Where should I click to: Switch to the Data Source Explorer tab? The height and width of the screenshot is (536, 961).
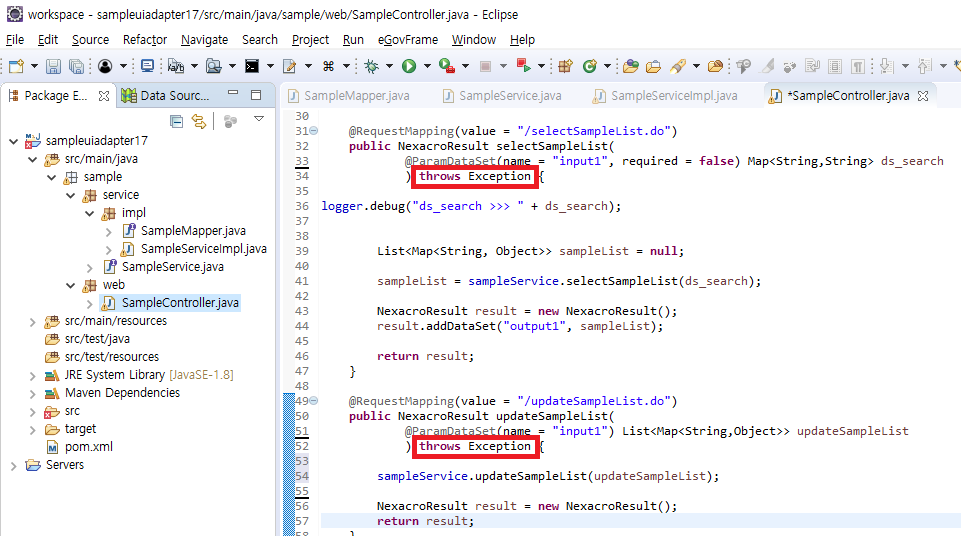click(x=174, y=96)
